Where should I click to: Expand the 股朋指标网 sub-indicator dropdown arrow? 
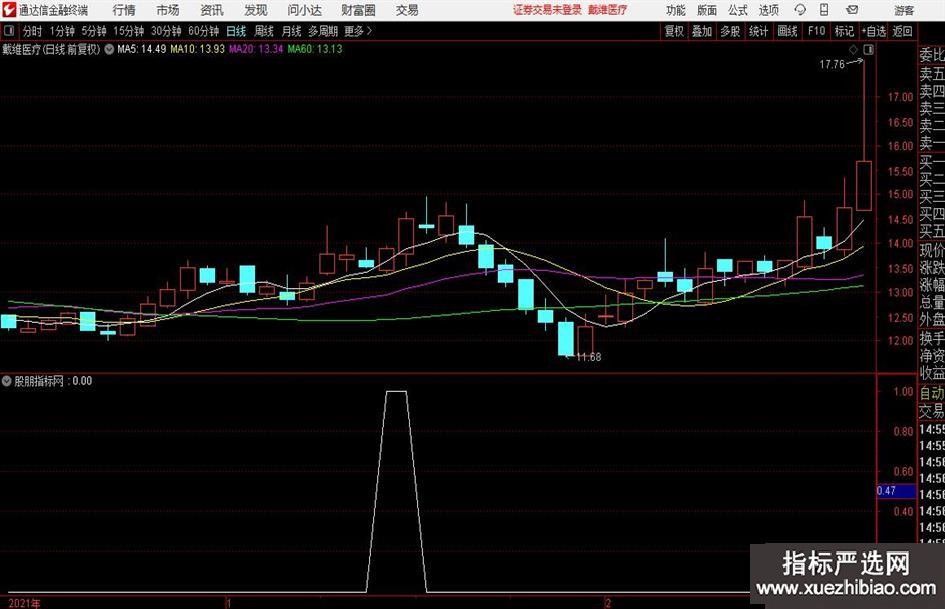[x=7, y=381]
